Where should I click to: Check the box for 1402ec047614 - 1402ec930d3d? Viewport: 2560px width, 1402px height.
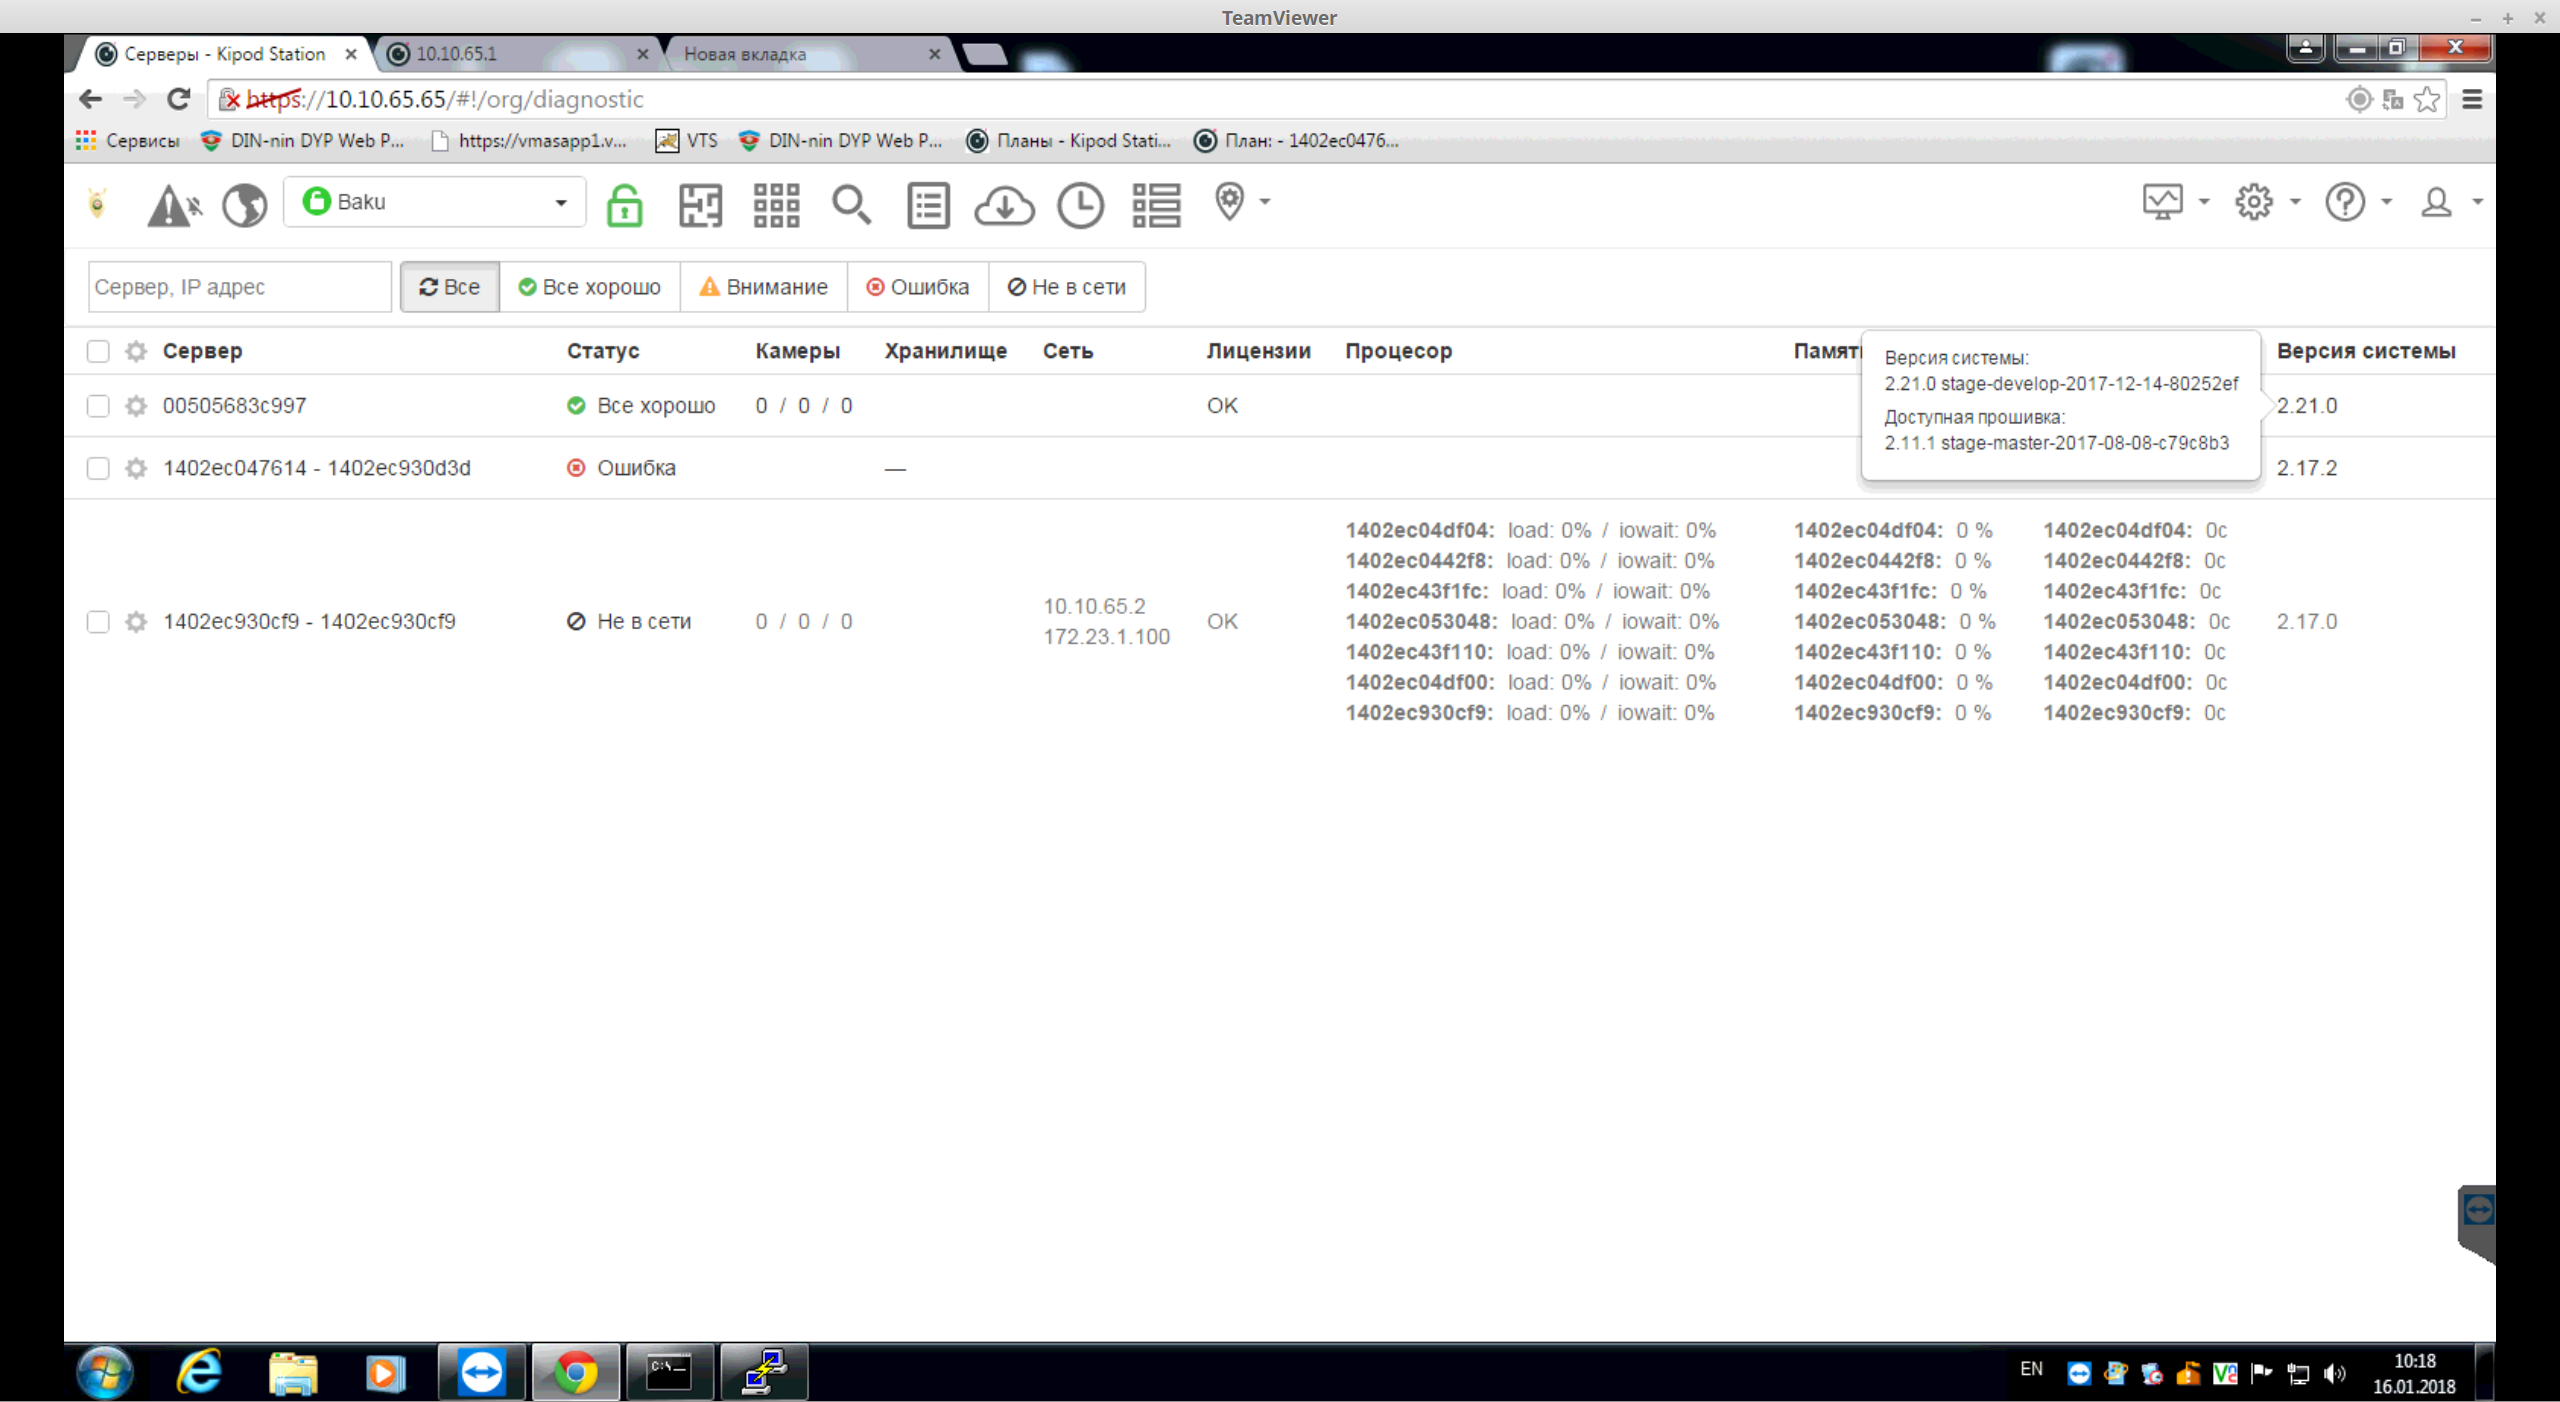[98, 468]
